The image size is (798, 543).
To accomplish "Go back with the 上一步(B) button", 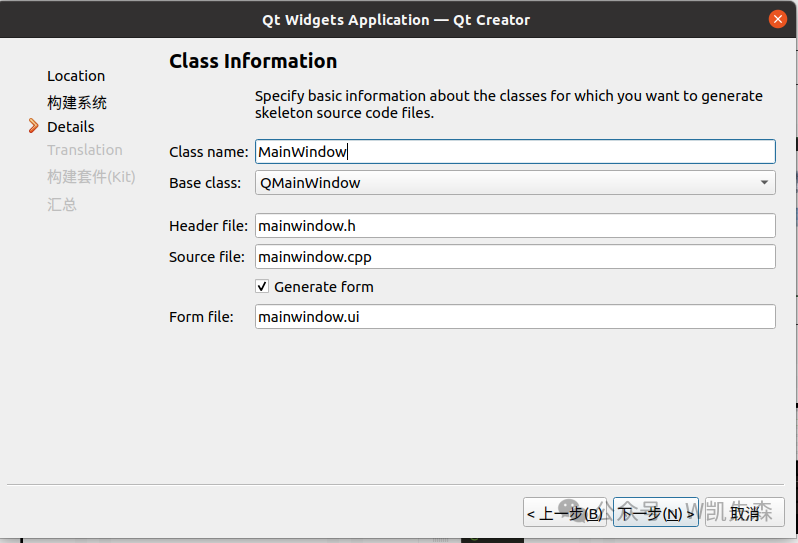I will 565,513.
